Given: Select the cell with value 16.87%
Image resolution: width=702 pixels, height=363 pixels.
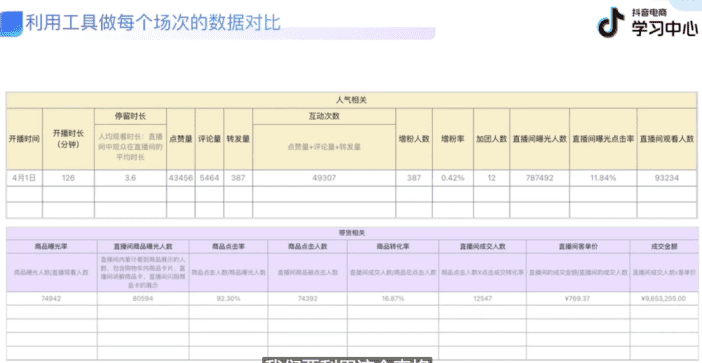Looking at the screenshot, I should pos(394,299).
